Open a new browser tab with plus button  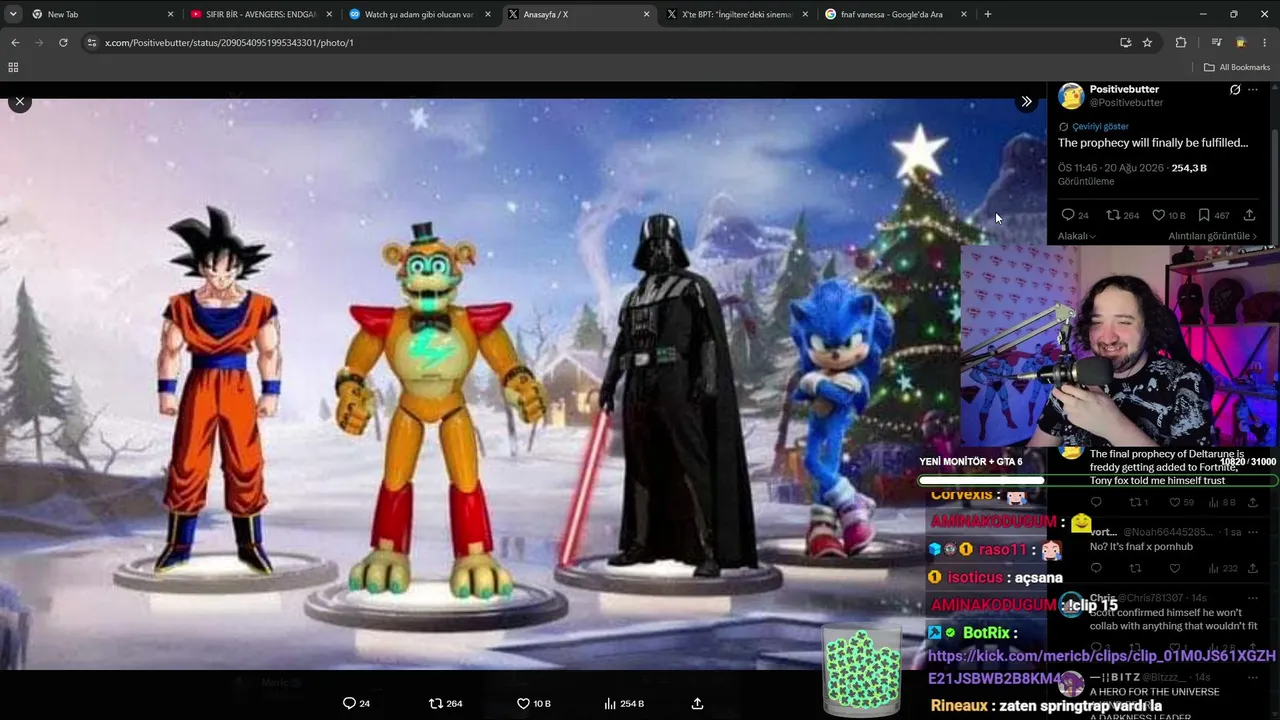click(x=988, y=14)
